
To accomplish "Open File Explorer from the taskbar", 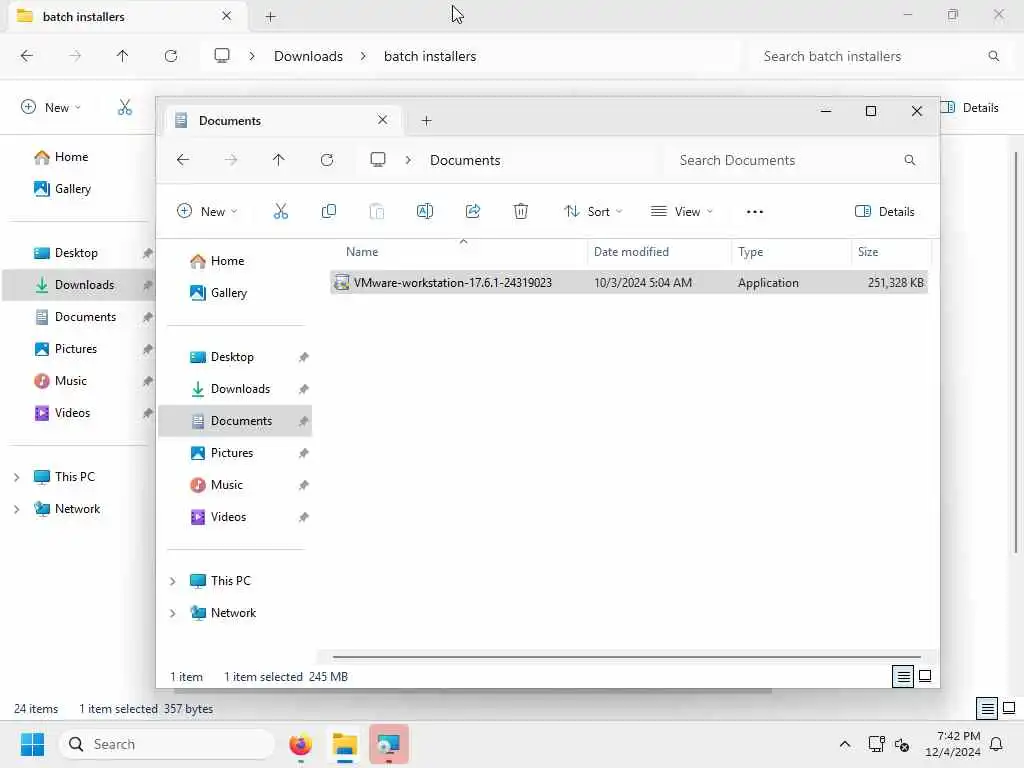I will point(345,744).
